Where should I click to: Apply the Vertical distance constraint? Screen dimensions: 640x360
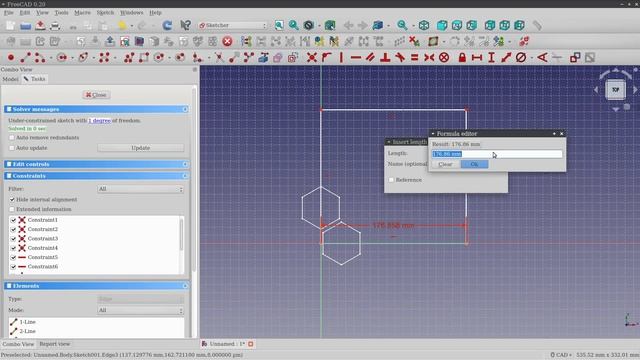[491, 58]
